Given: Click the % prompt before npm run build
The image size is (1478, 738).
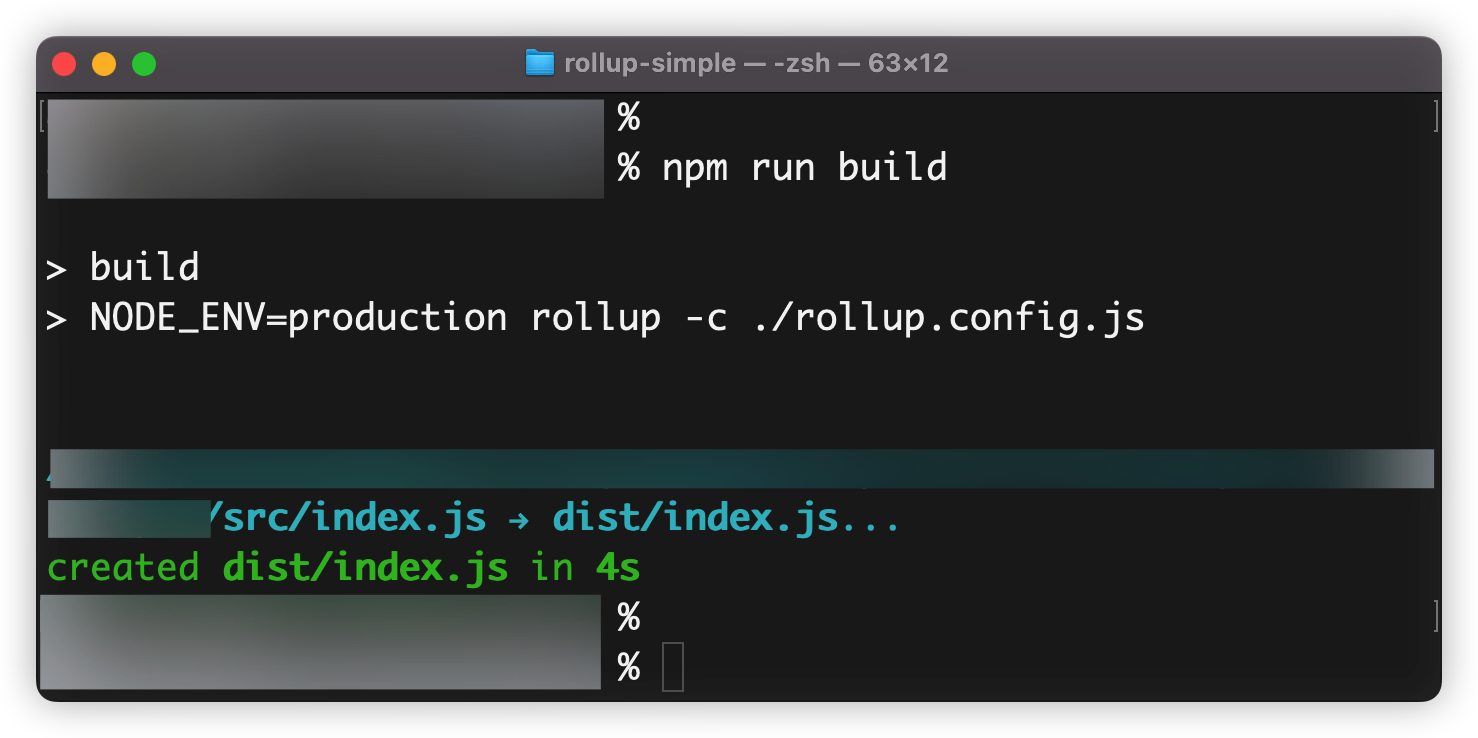Looking at the screenshot, I should click(628, 167).
